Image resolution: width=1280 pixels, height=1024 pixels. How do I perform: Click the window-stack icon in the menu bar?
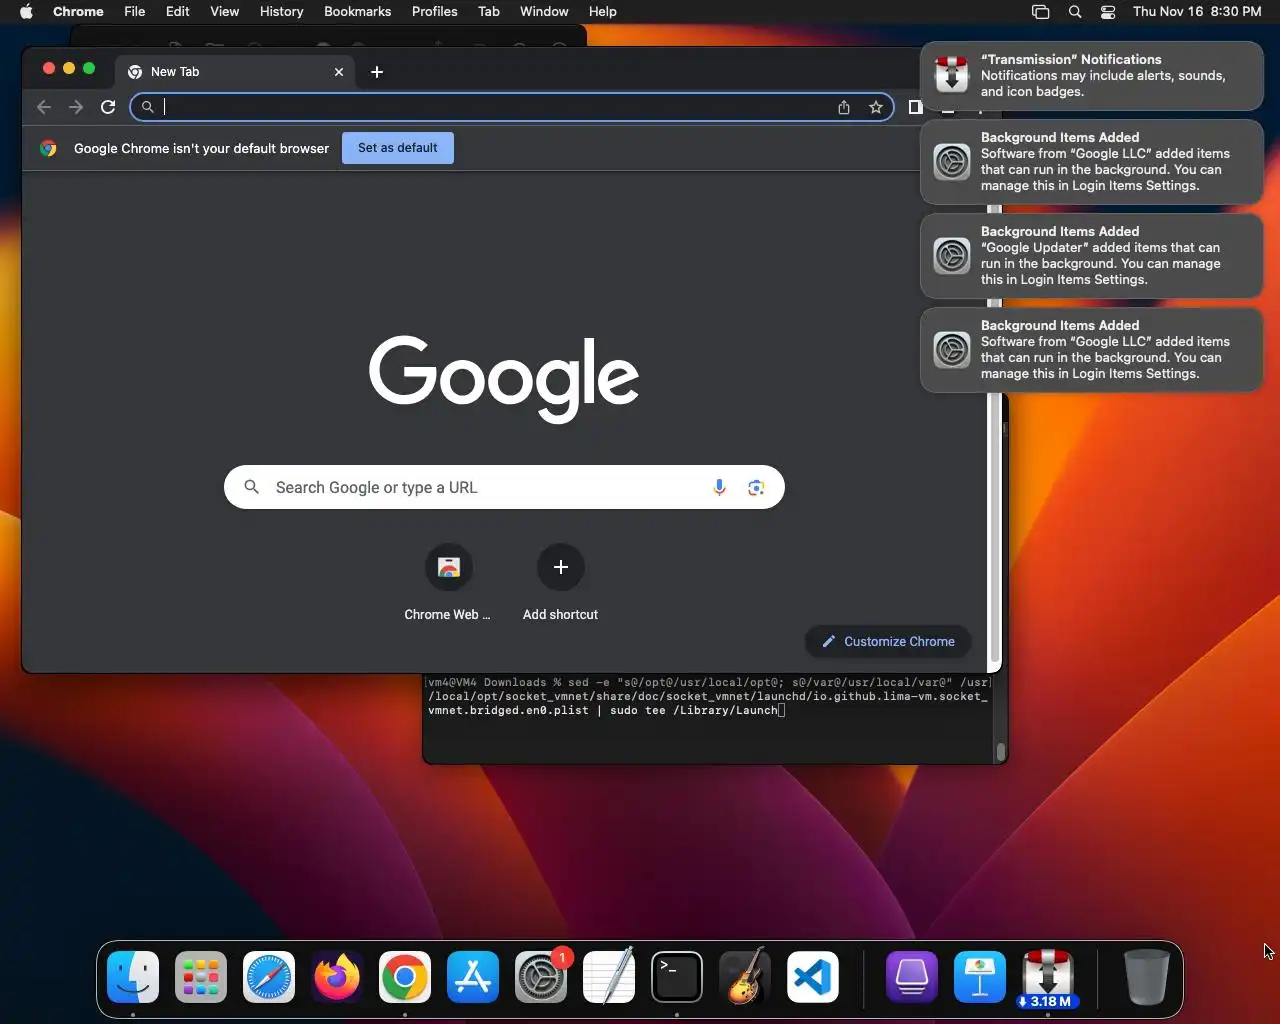(1040, 12)
